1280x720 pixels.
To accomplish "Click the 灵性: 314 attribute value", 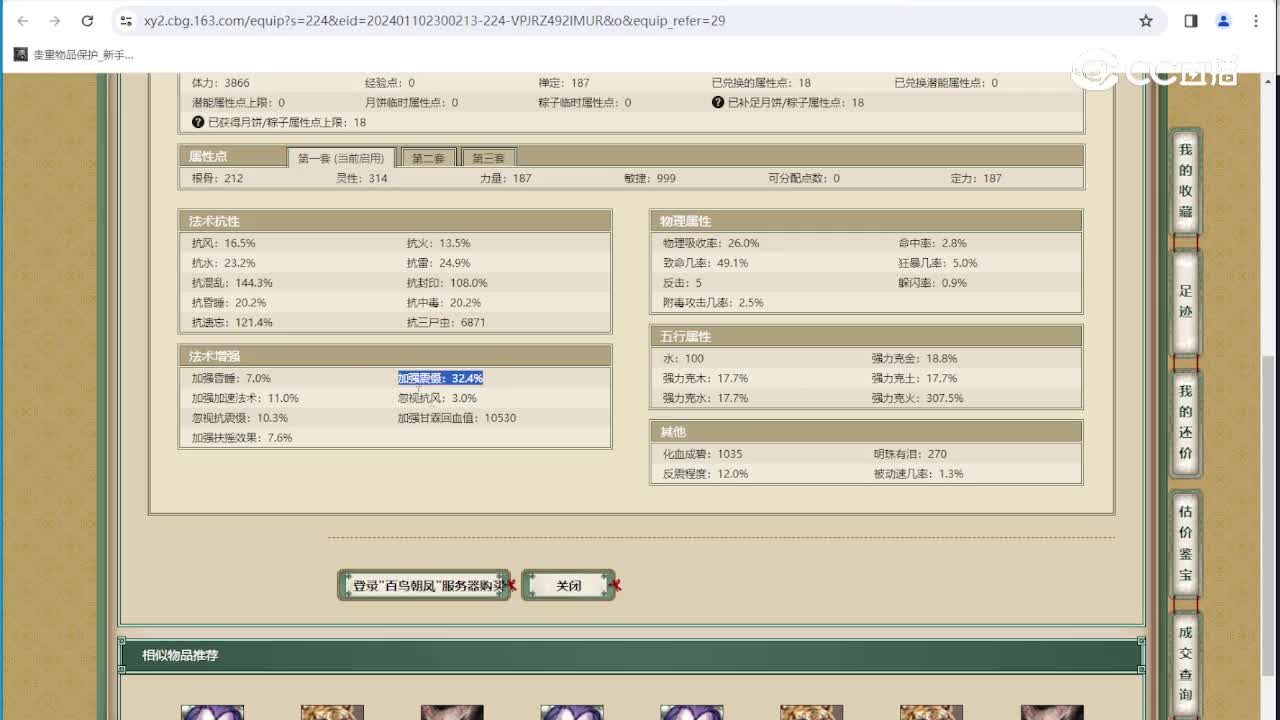I will pyautogui.click(x=362, y=178).
